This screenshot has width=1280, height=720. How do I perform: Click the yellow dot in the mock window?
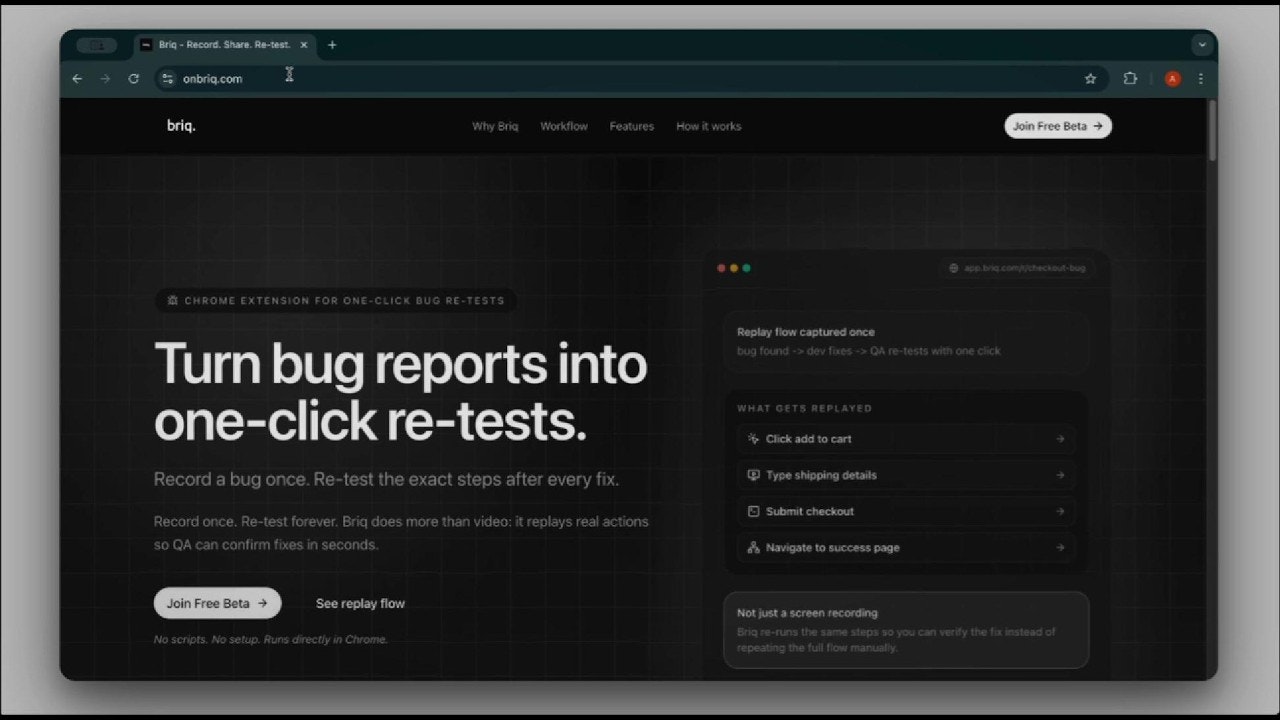pyautogui.click(x=734, y=268)
